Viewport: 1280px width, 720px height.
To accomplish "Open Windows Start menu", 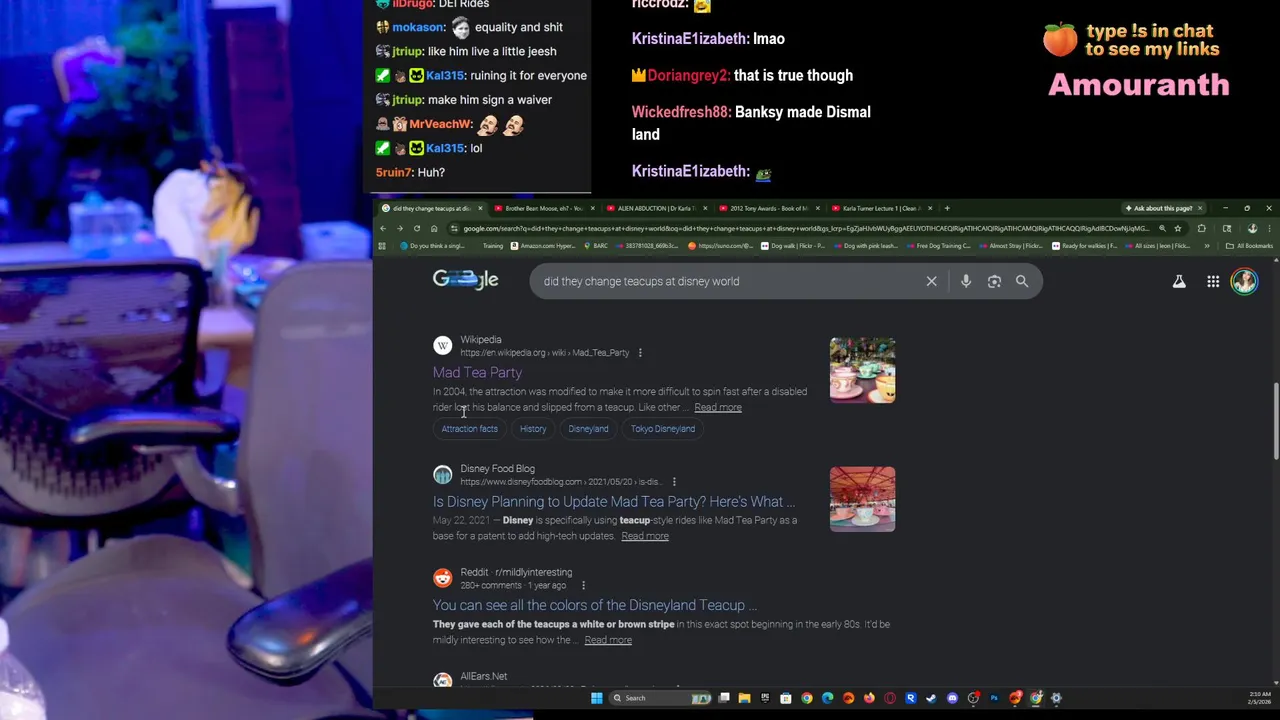I will (597, 698).
